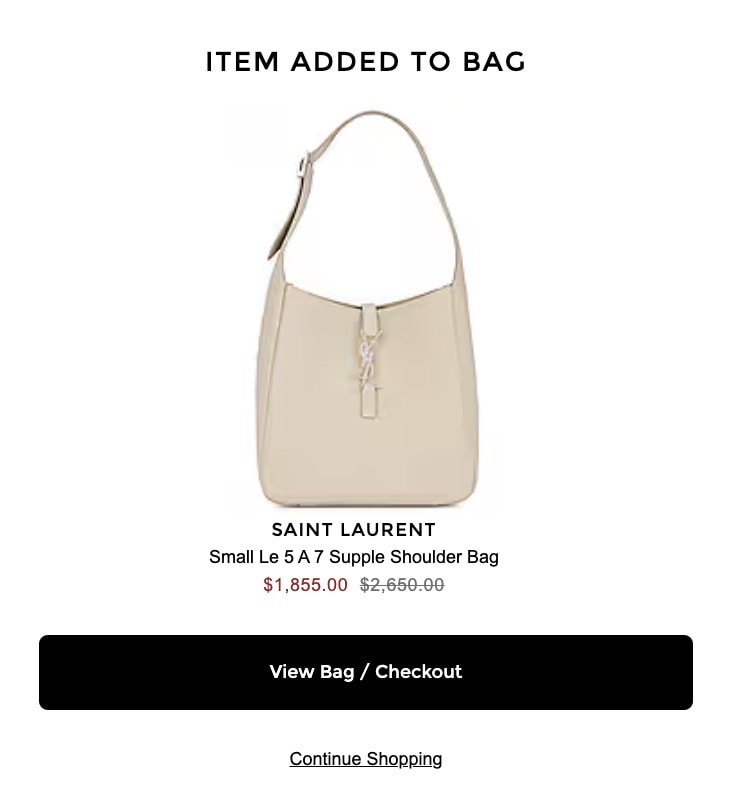Click the View Bag / Checkout button
The width and height of the screenshot is (734, 806).
point(366,672)
